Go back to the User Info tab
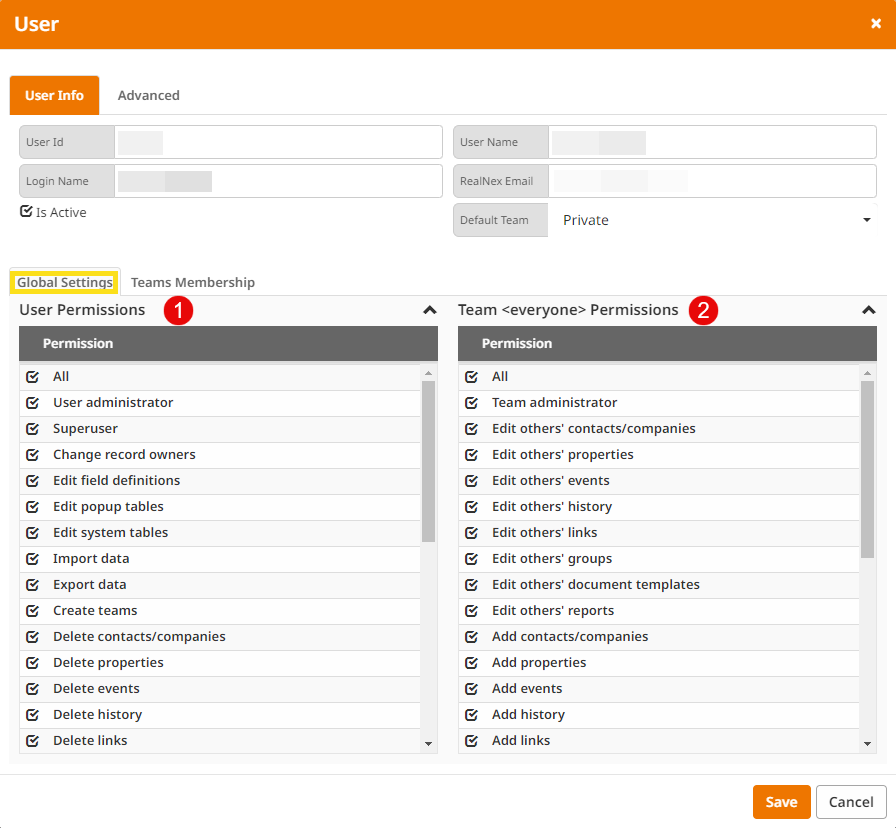Viewport: 896px width, 828px height. [54, 95]
